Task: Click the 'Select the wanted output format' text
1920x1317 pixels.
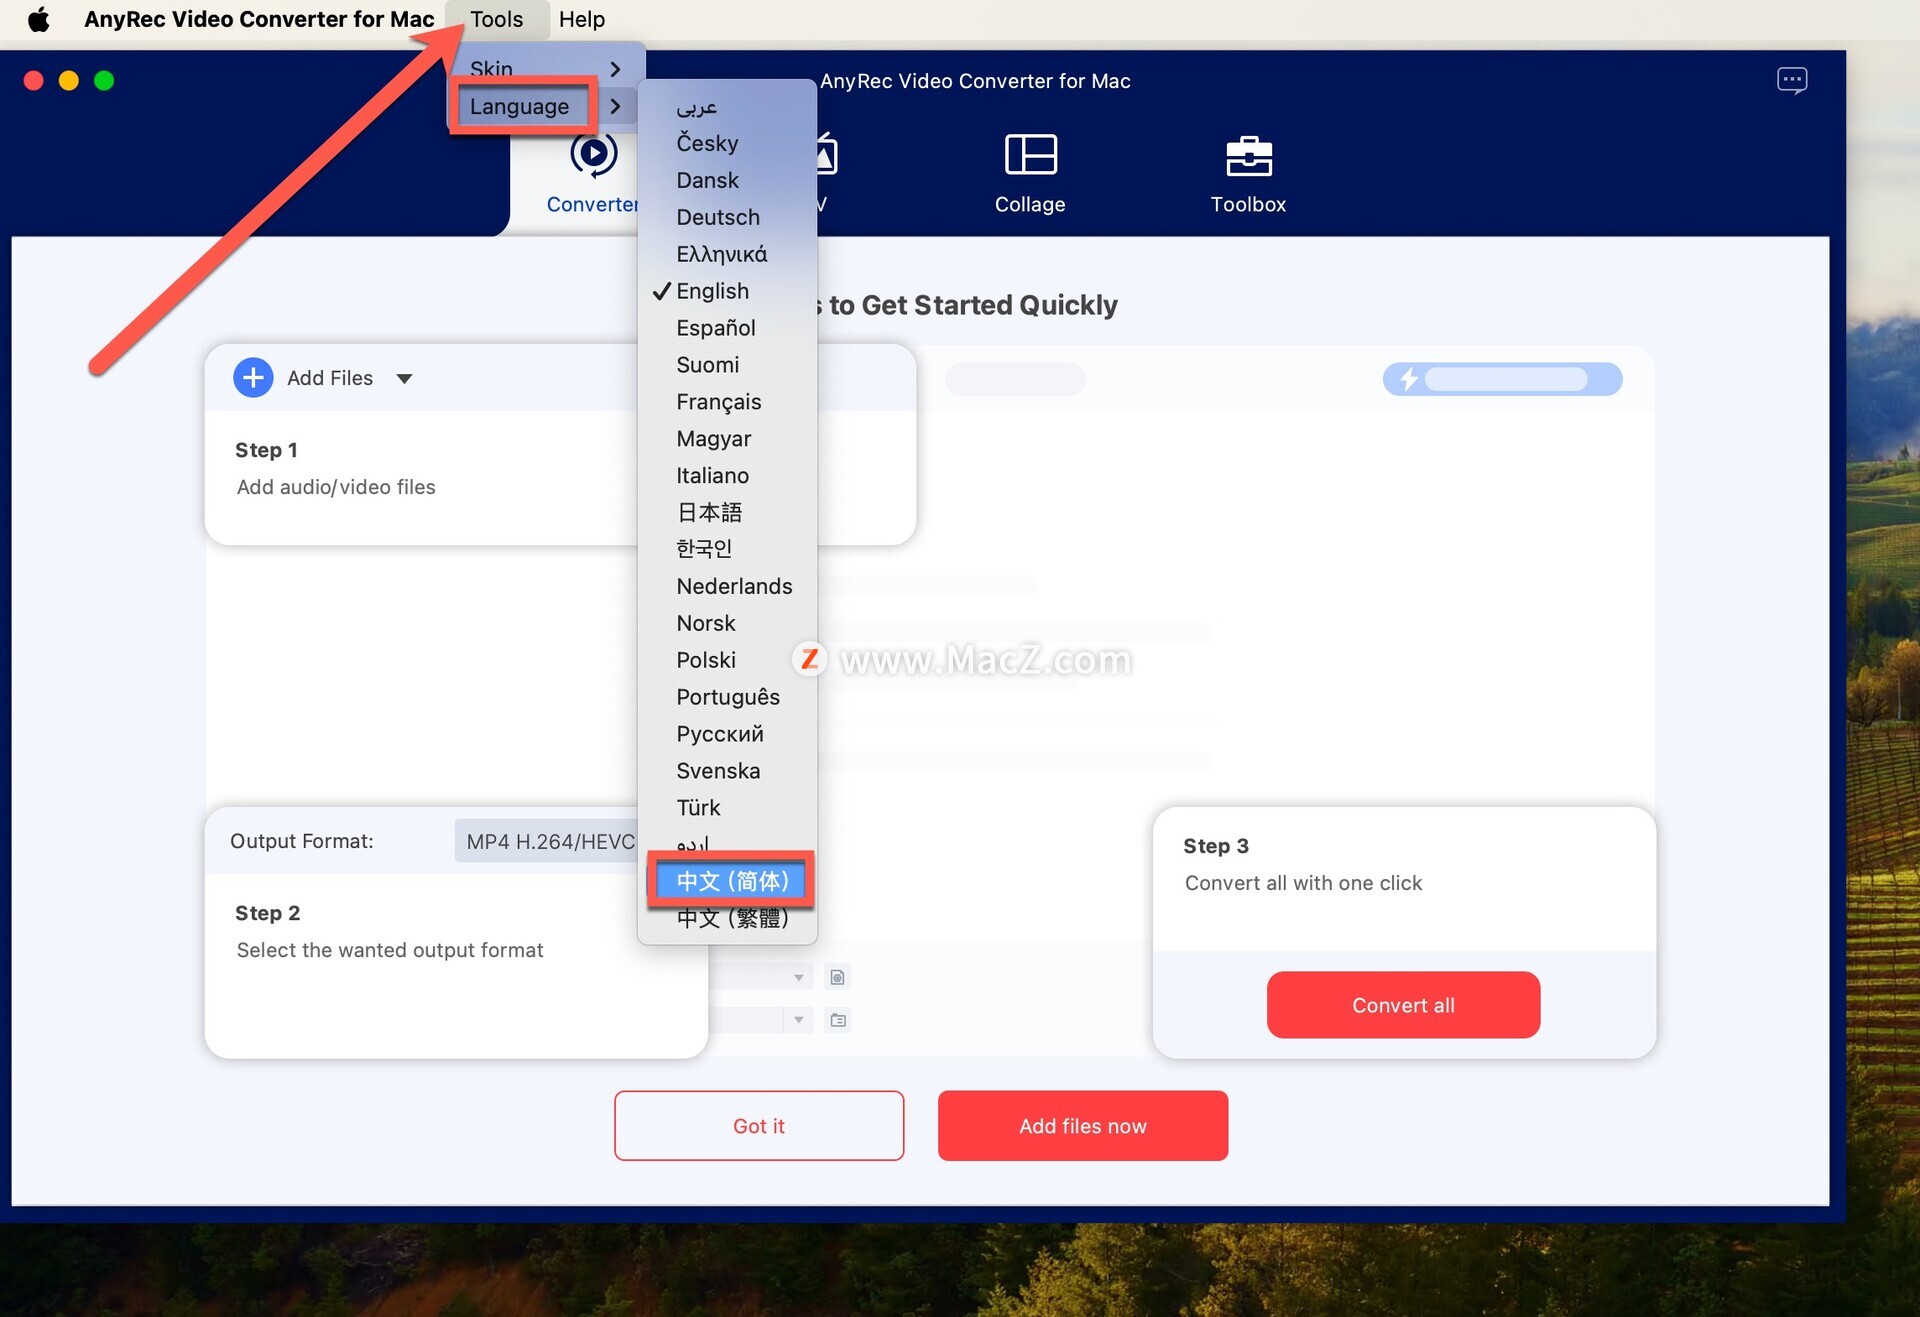Action: pyautogui.click(x=390, y=950)
